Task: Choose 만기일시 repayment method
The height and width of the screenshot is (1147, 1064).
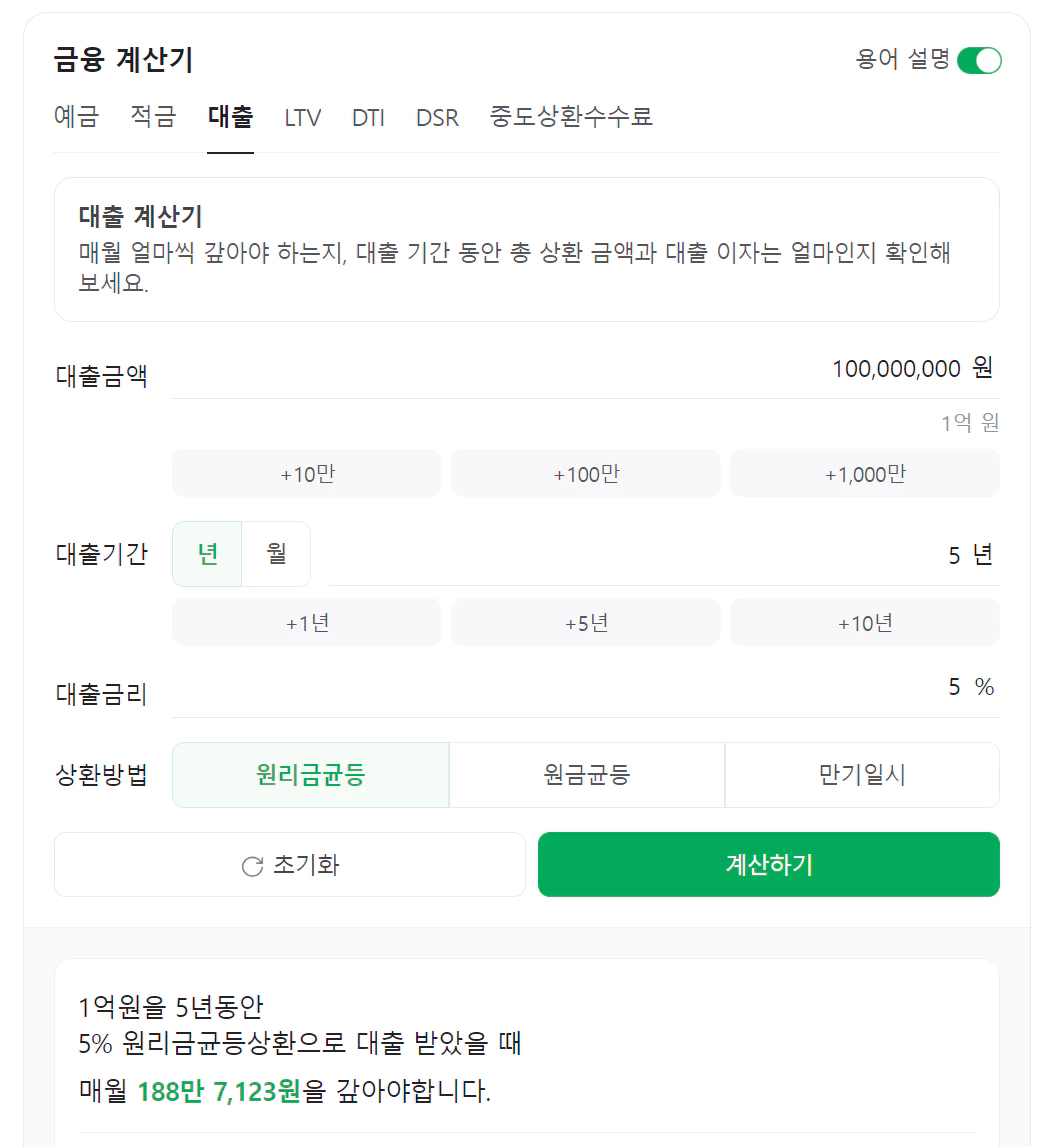Action: tap(862, 775)
